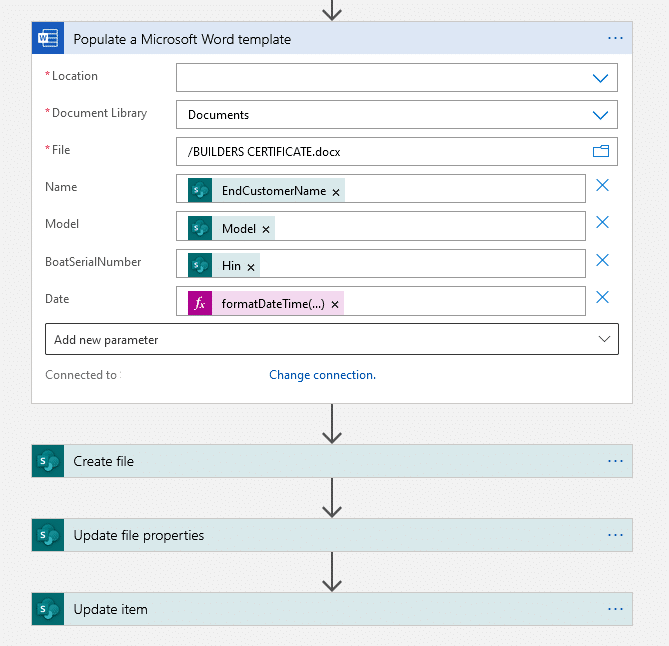
Task: Click the Word icon in action header
Action: click(x=48, y=39)
